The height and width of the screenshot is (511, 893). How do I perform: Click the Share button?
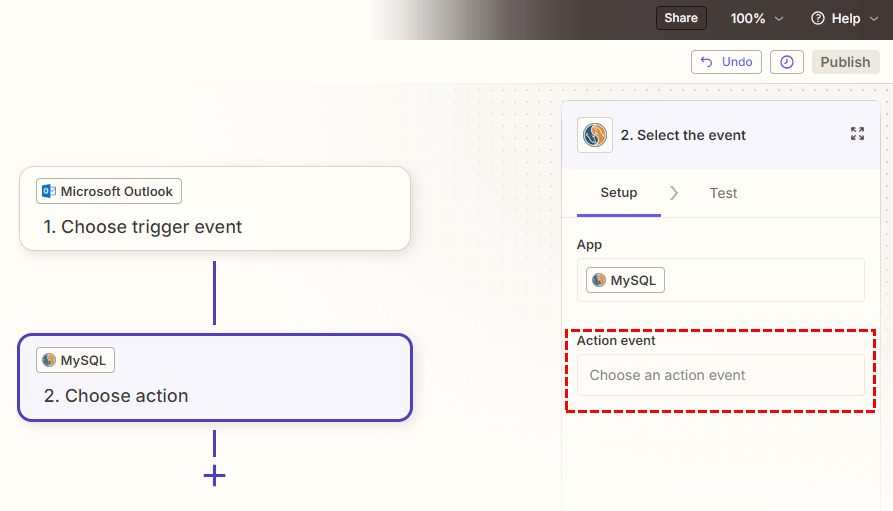click(x=681, y=18)
